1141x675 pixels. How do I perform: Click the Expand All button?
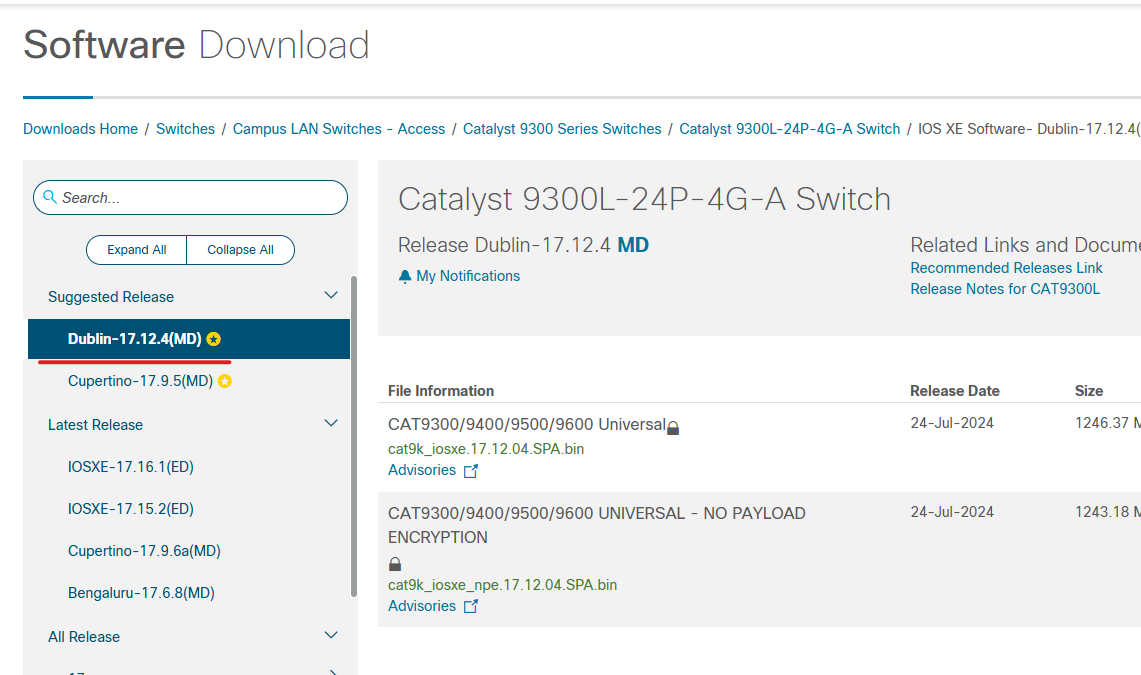[x=137, y=249]
